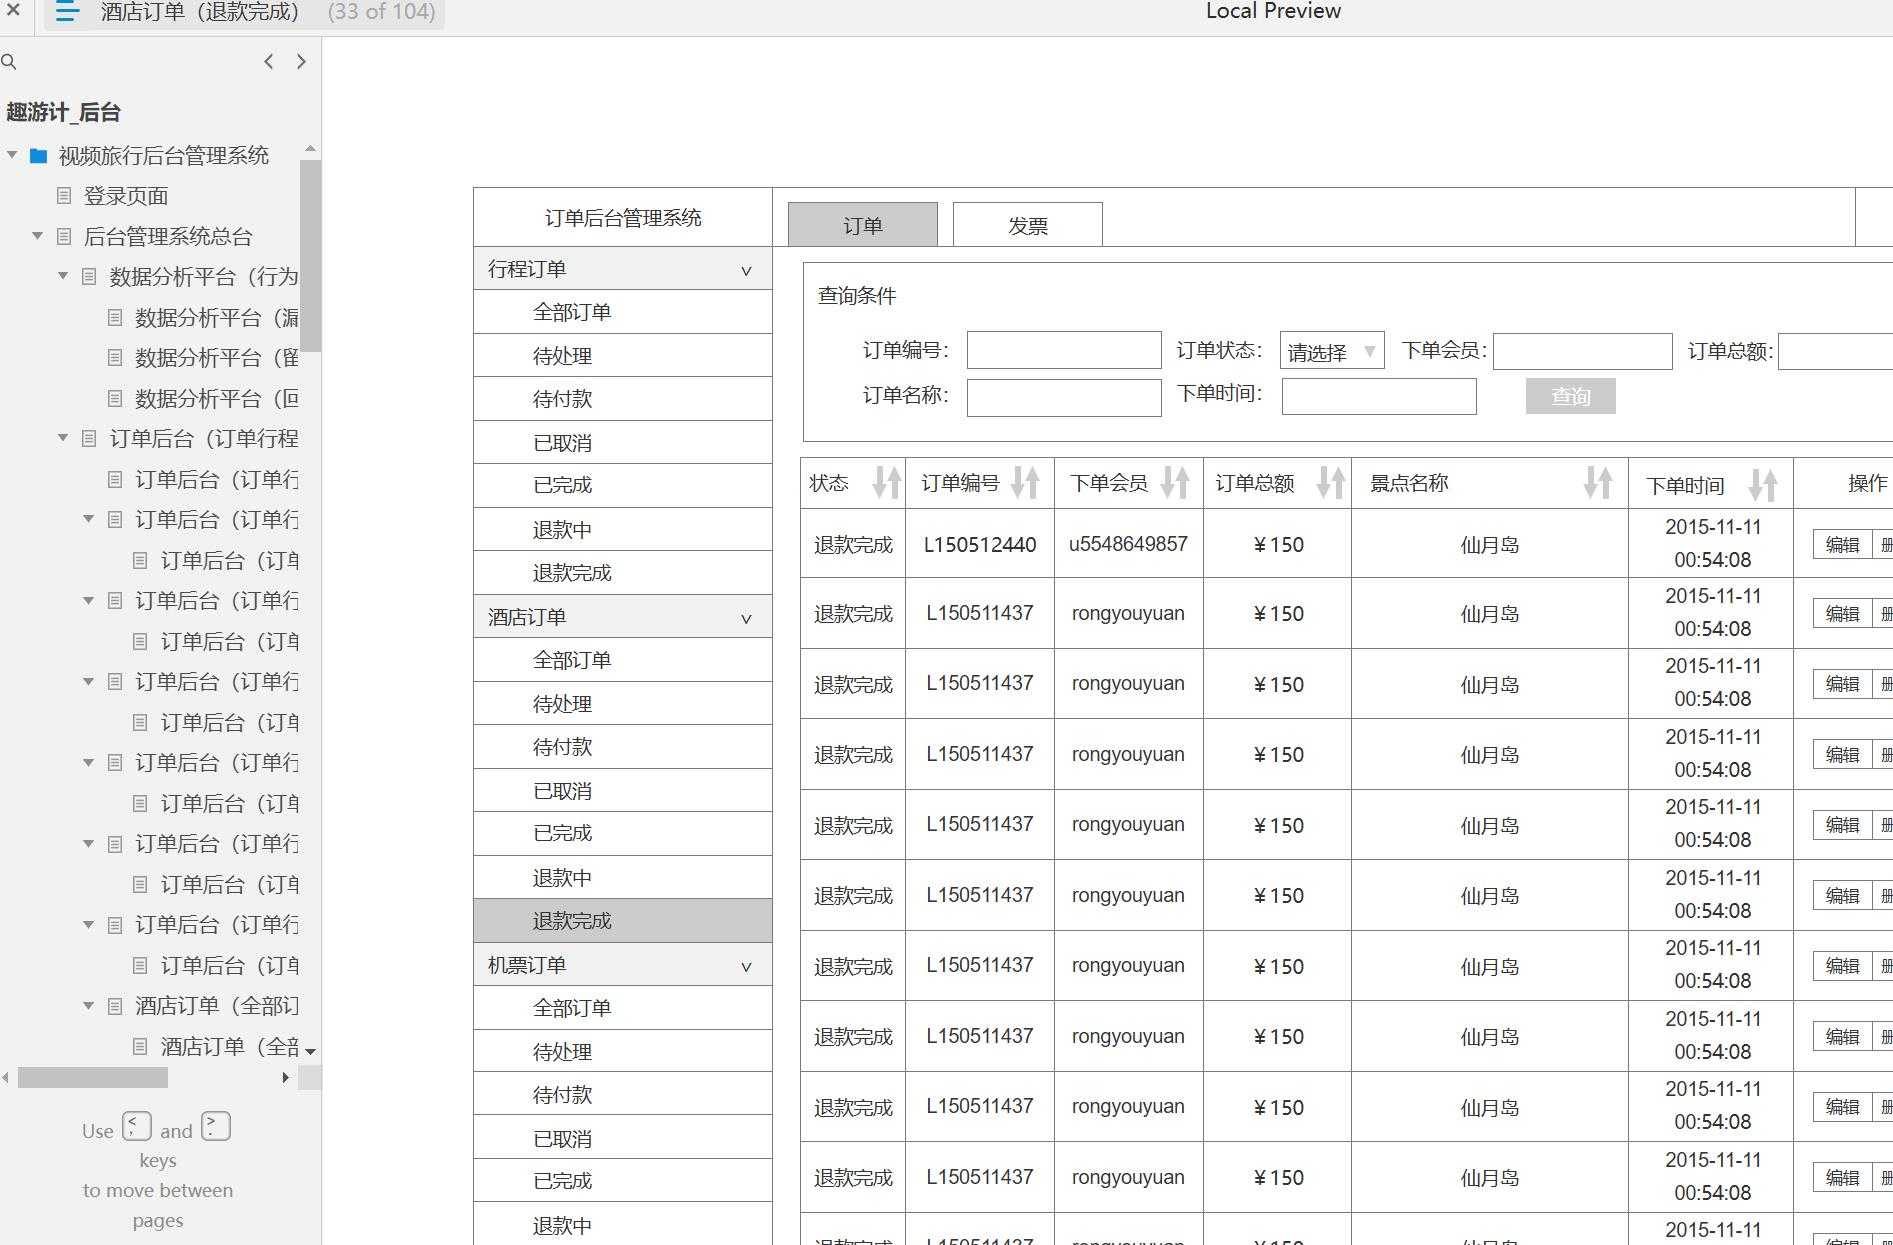Collapse the 行程订单 section chevron
Image resolution: width=1893 pixels, height=1245 pixels.
(x=745, y=269)
